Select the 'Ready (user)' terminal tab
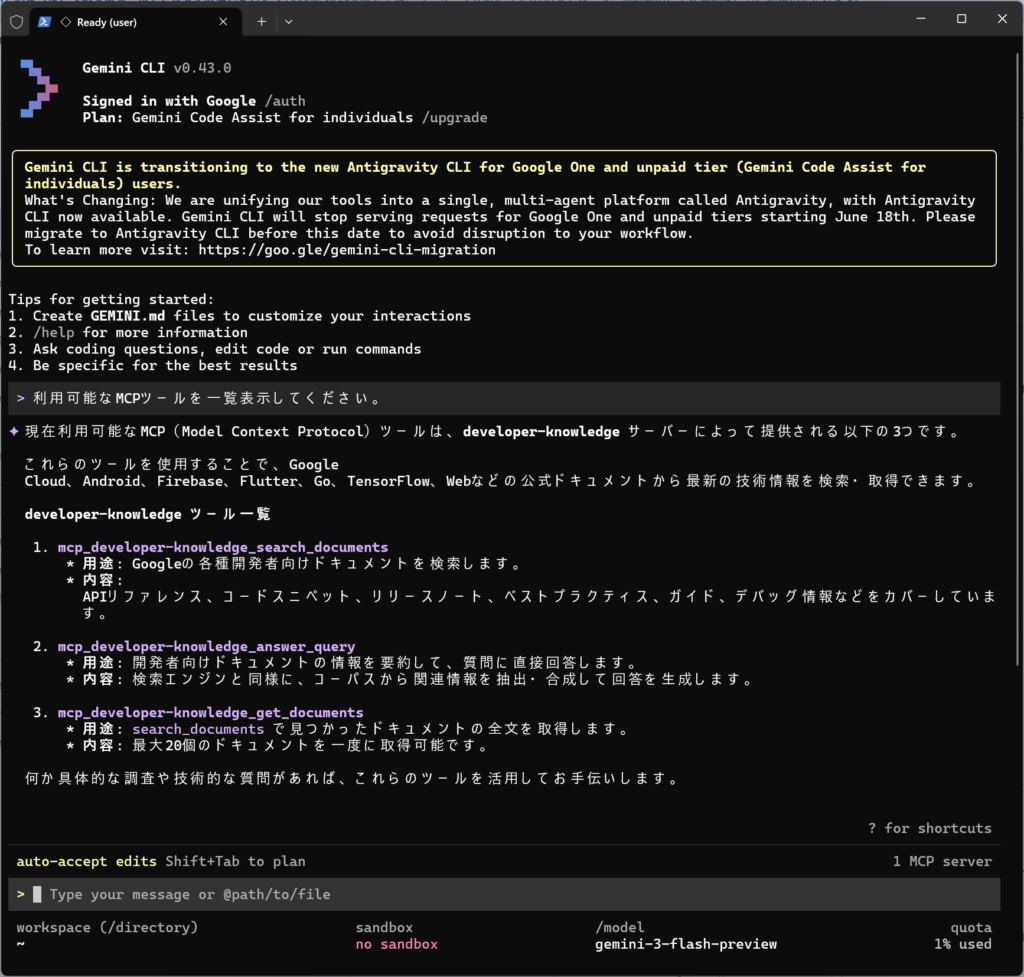1024x977 pixels. (x=134, y=22)
